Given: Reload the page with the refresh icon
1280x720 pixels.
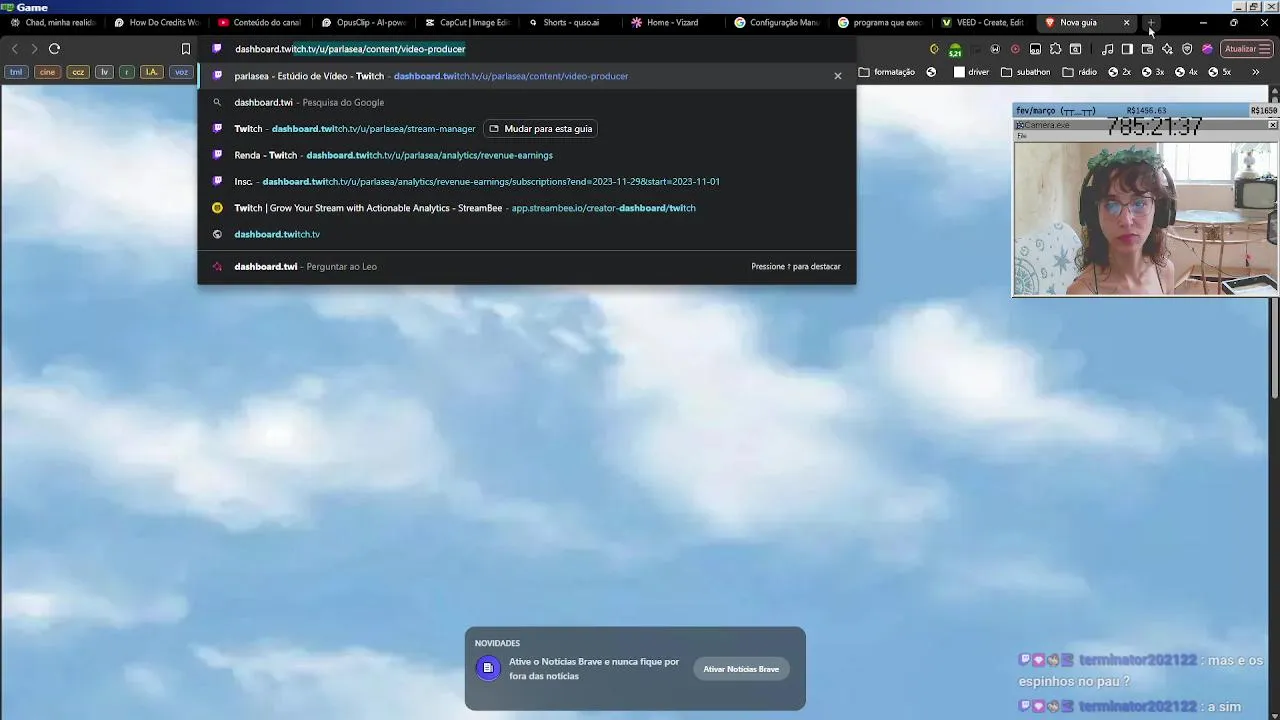Looking at the screenshot, I should [54, 48].
